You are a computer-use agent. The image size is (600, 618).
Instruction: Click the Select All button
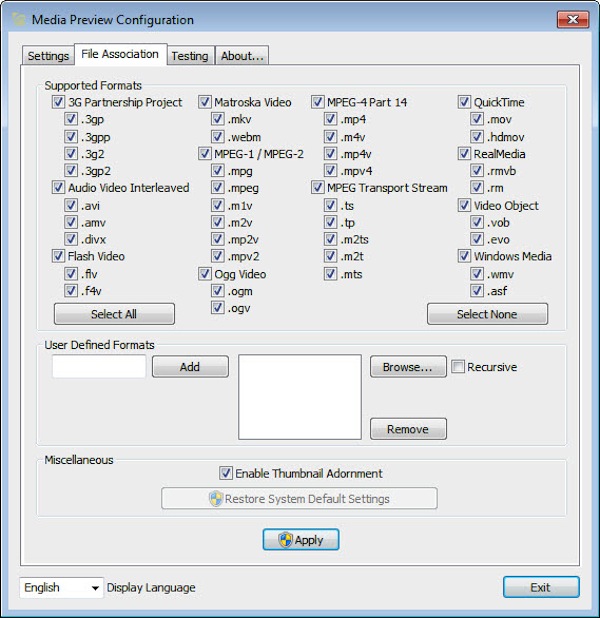114,314
